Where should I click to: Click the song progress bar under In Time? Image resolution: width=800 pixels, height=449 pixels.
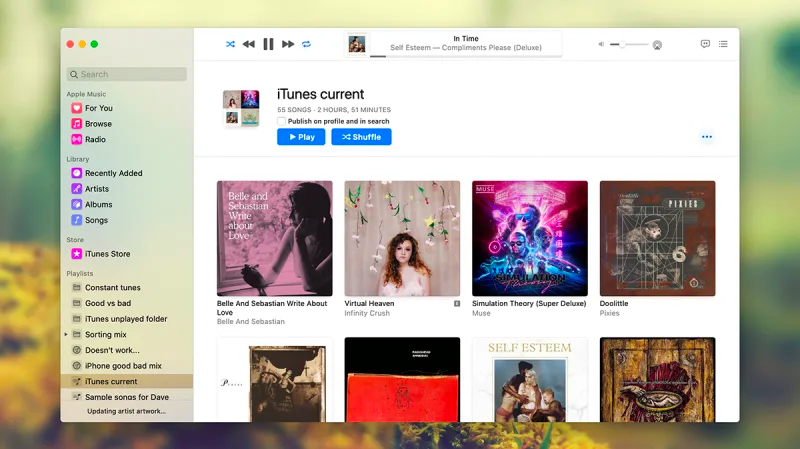(x=465, y=56)
